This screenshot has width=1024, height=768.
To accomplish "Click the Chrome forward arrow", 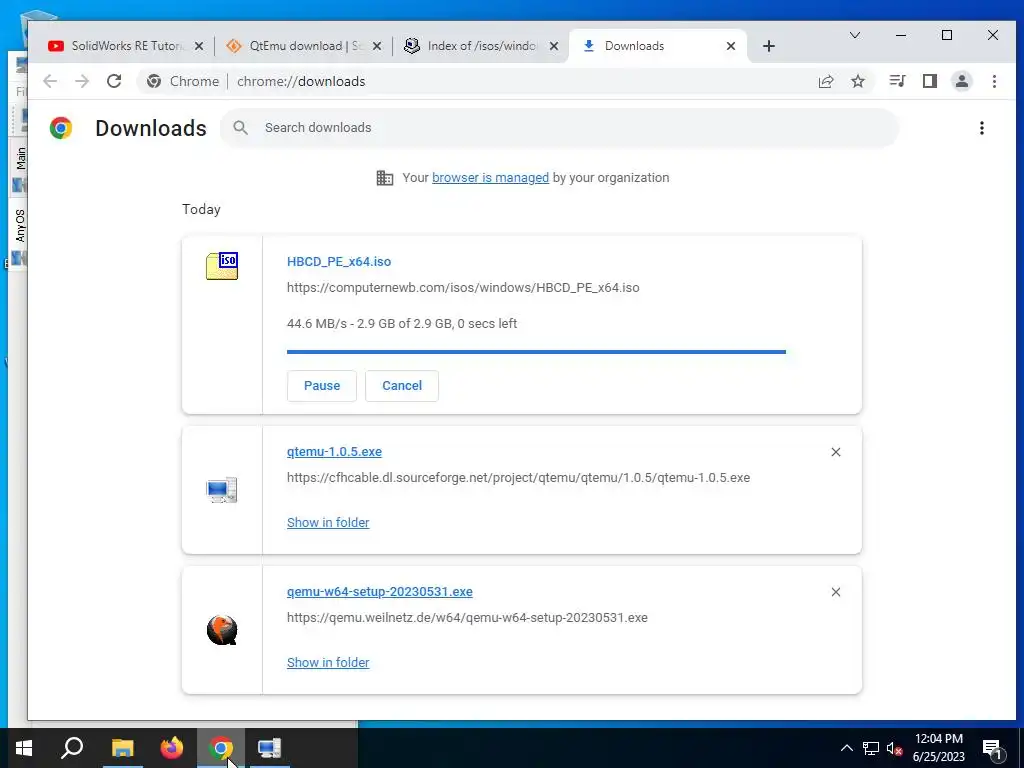I will point(82,81).
